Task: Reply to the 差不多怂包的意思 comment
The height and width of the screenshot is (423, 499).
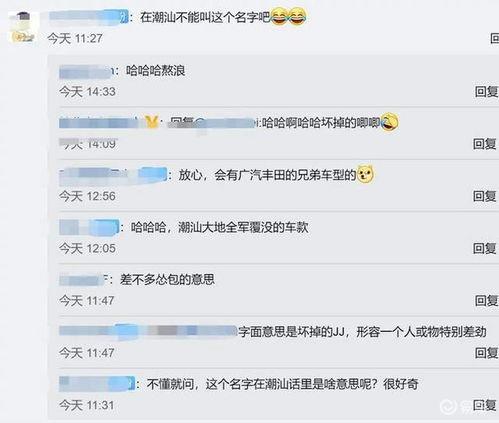Action: tap(487, 301)
